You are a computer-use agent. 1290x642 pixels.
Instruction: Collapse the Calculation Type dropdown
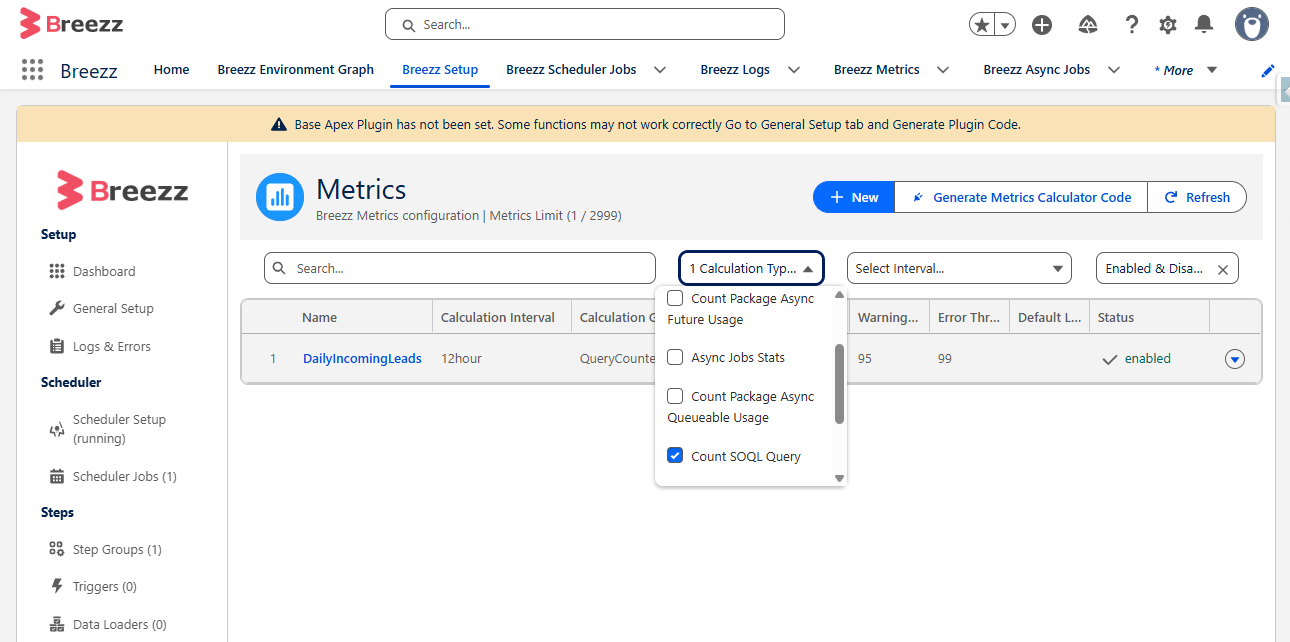[751, 268]
